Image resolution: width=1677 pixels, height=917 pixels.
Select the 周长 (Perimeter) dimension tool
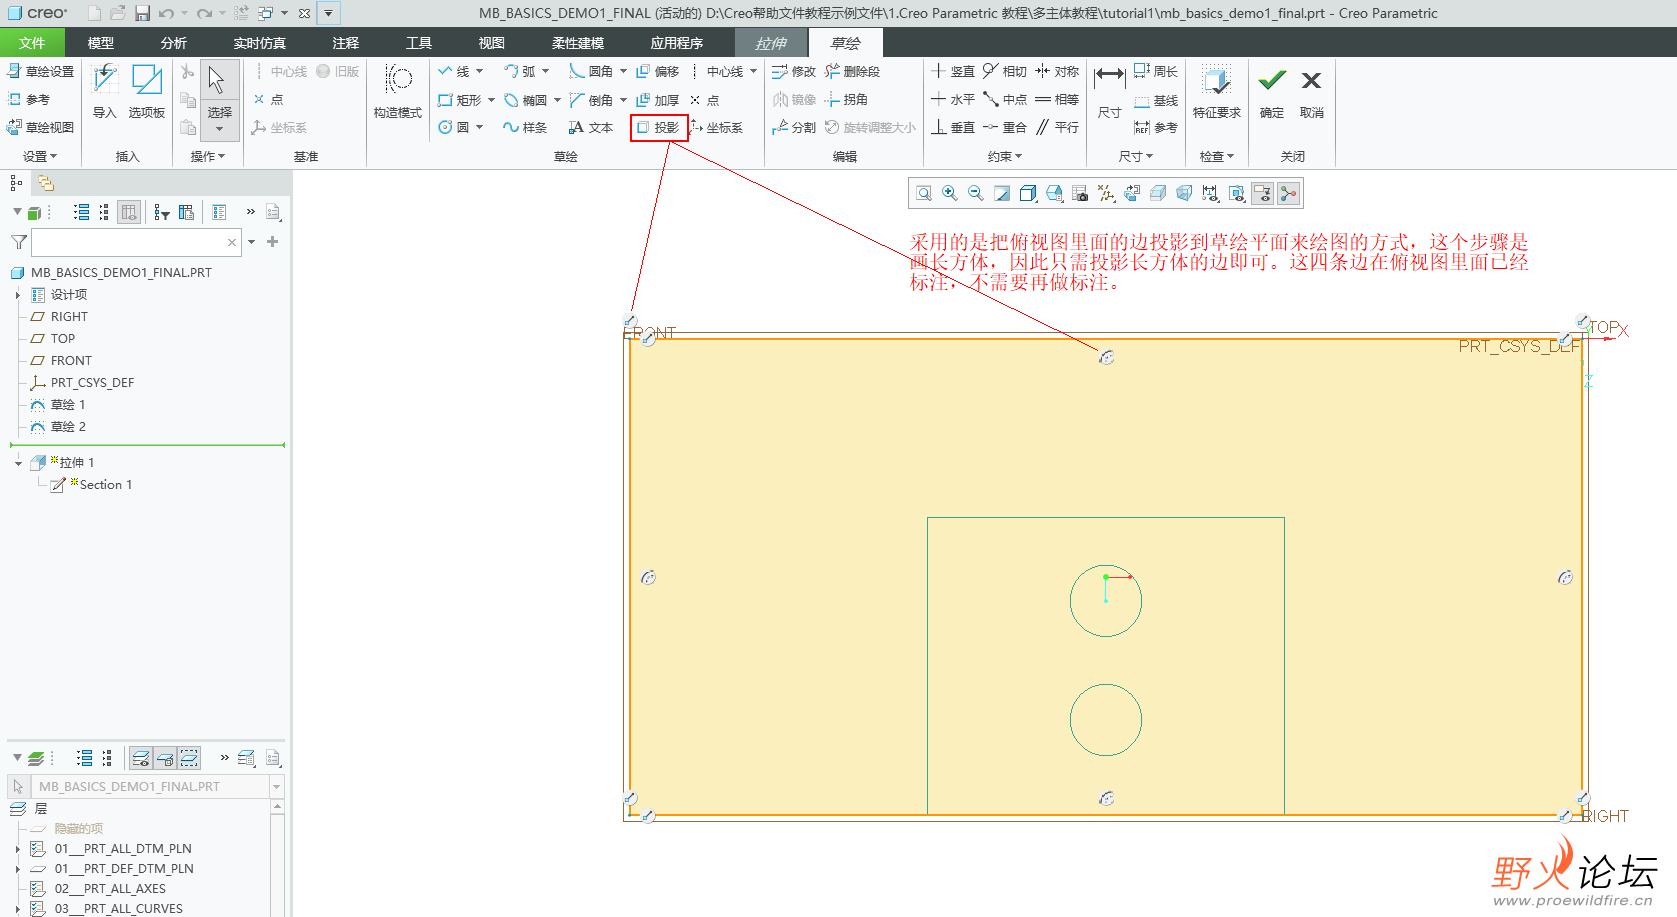point(1156,71)
